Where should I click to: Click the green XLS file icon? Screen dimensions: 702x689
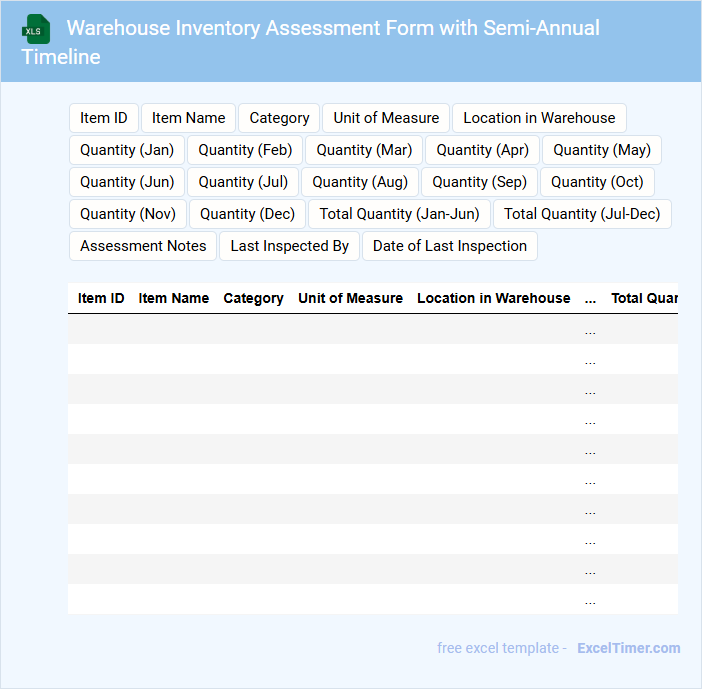coord(36,30)
